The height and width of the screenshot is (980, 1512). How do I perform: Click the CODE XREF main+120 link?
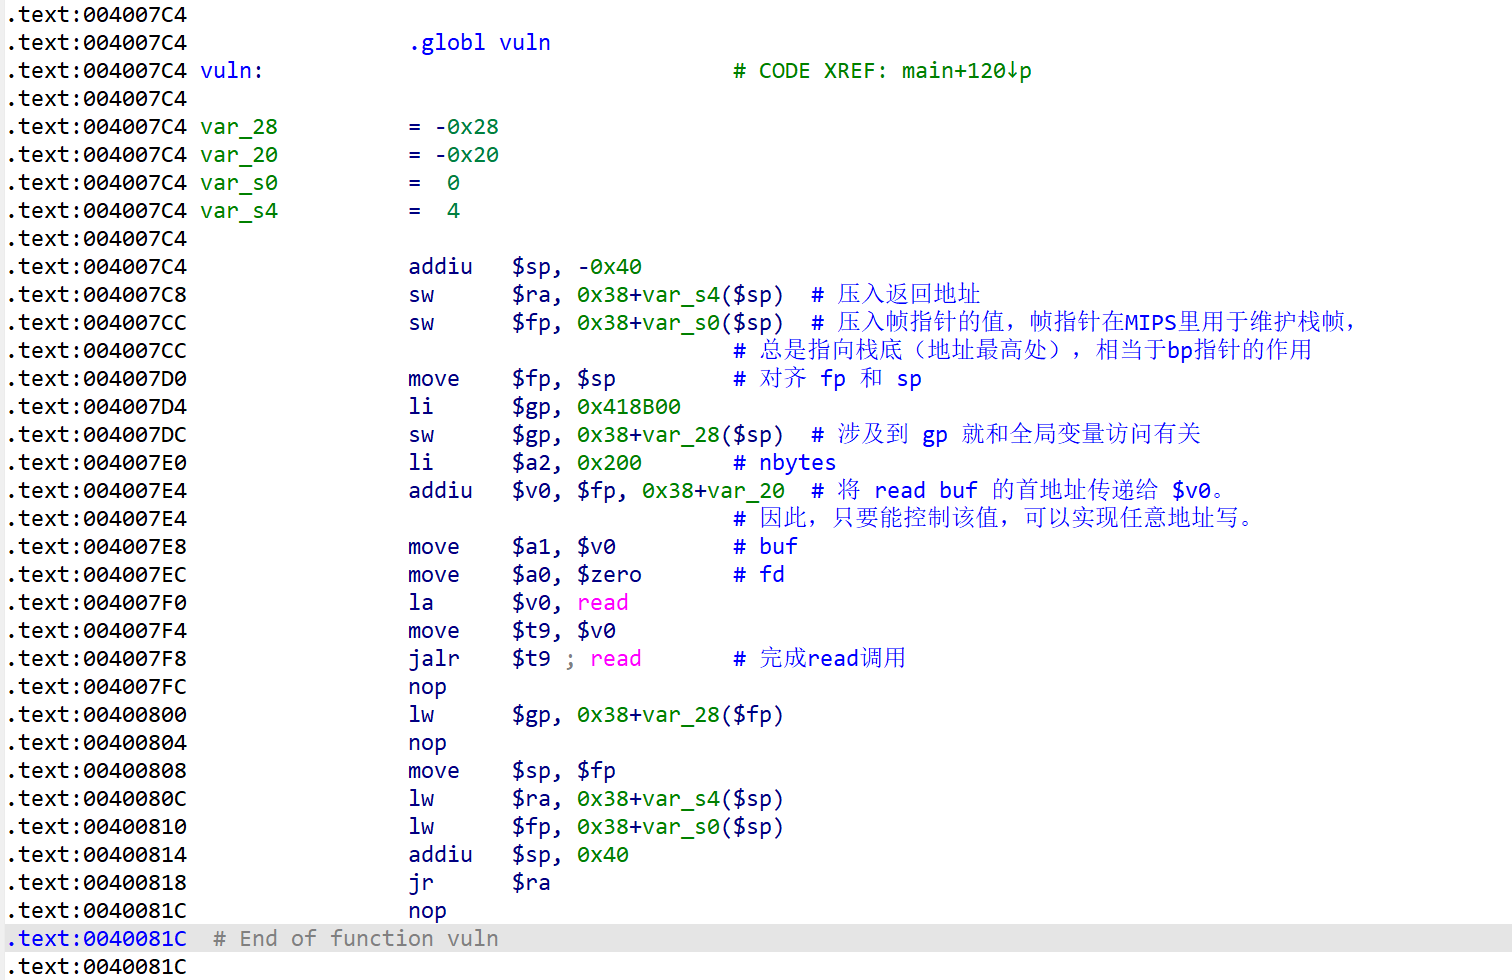pos(882,71)
